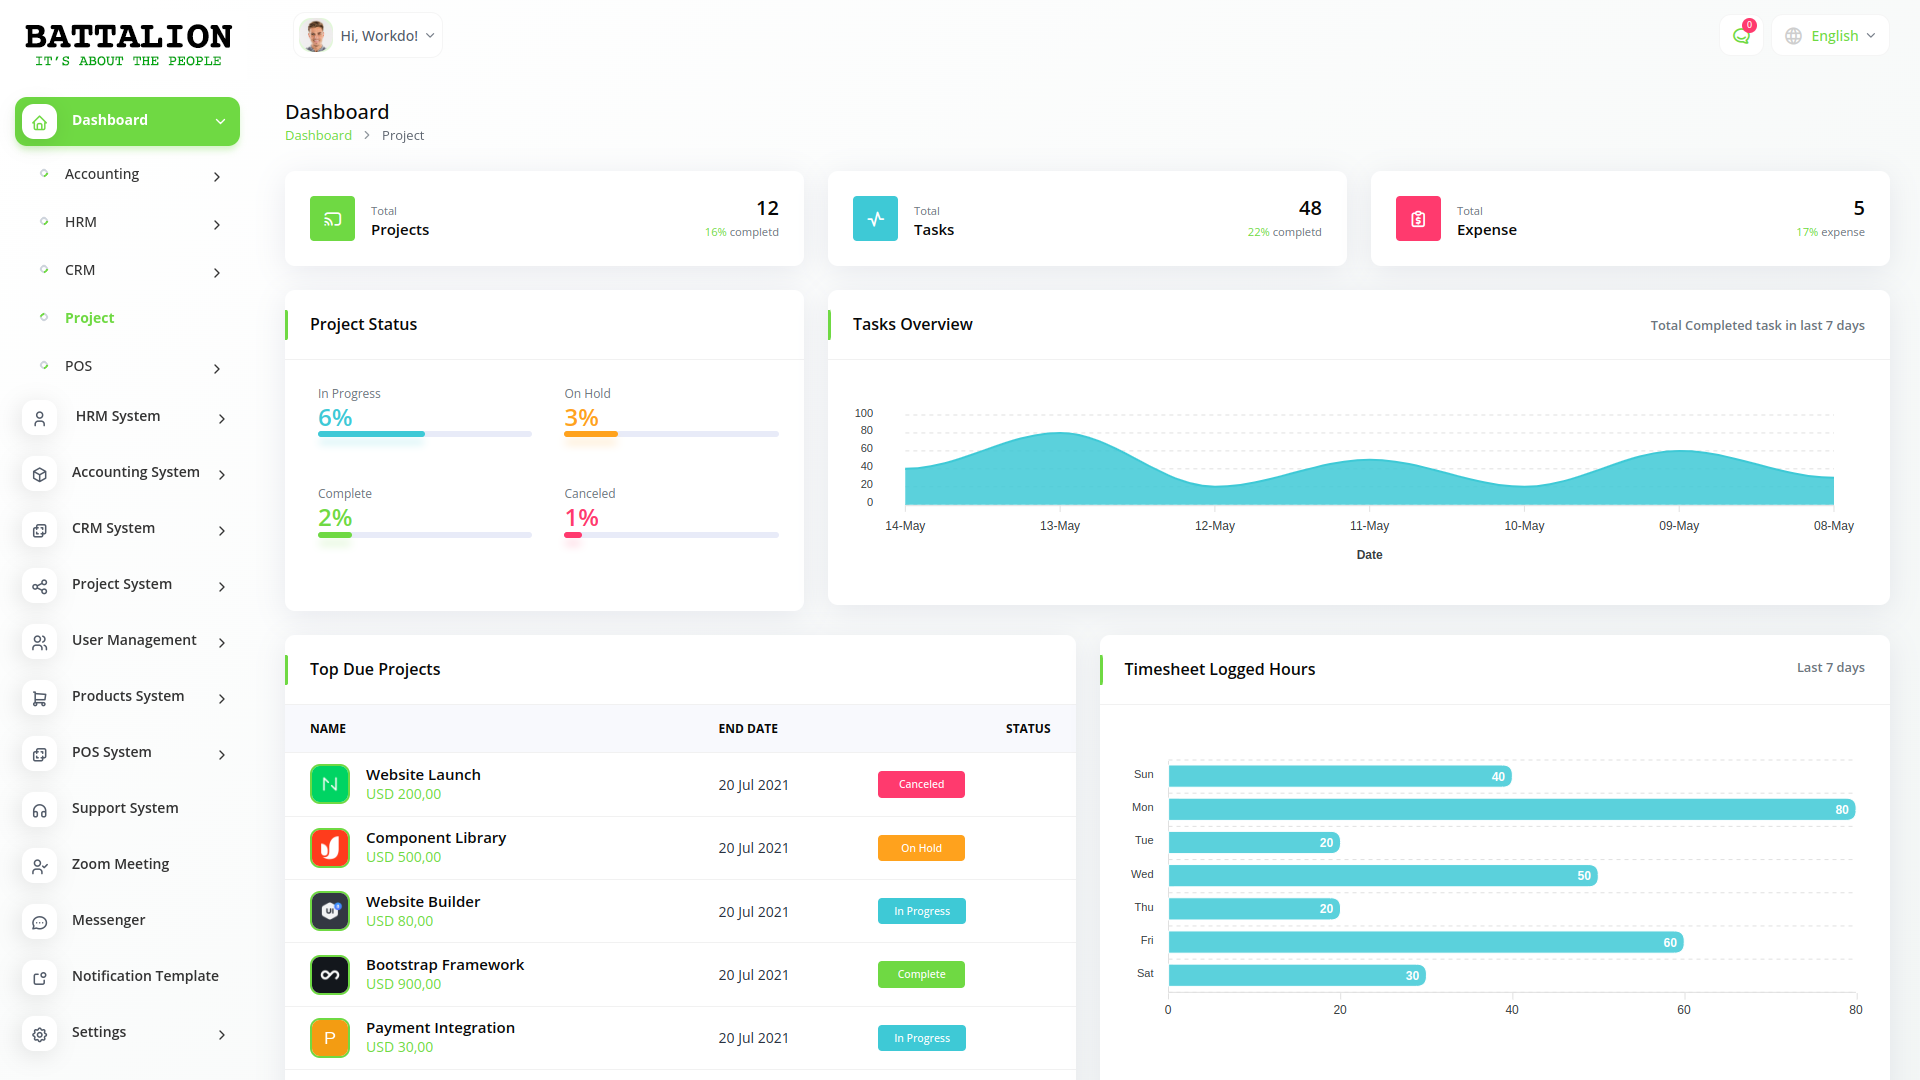
Task: Click the Canceled status button for Website Launch
Action: [920, 784]
